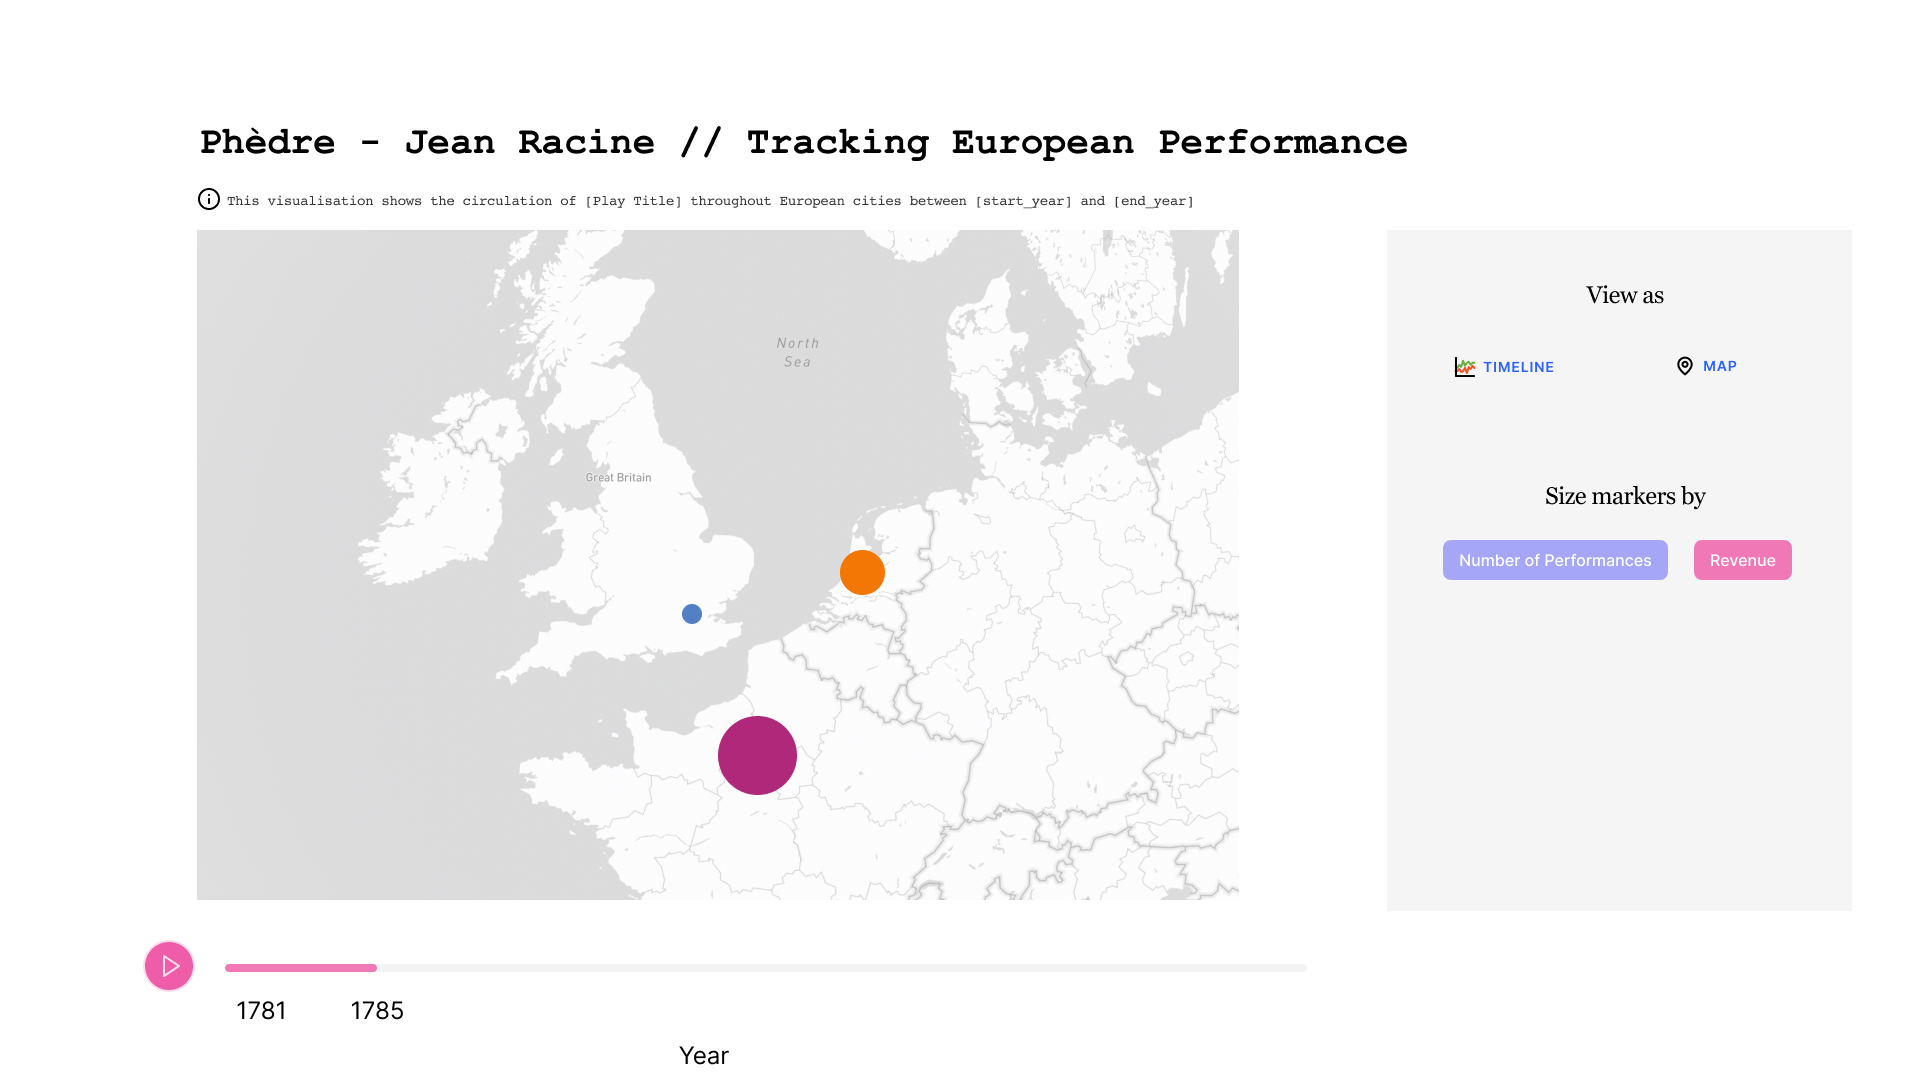Screen dimensions: 1920x1080
Task: Click the unfilled grey part of year slider
Action: 840,968
